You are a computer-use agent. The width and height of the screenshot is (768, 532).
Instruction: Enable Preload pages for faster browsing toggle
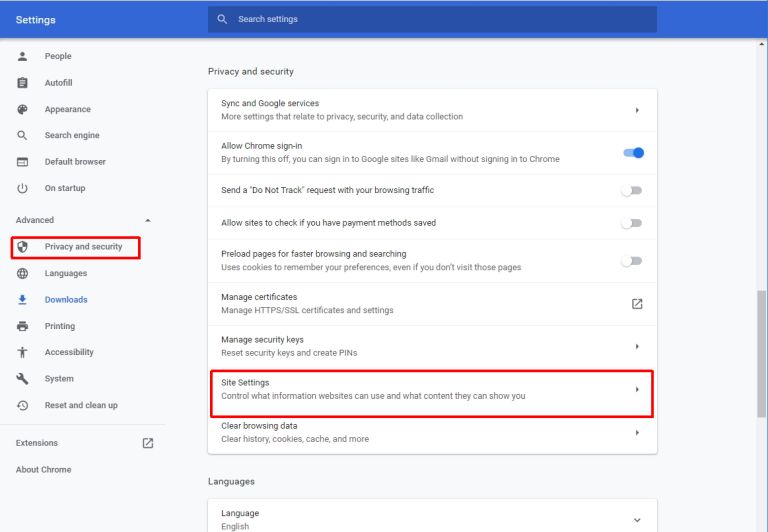631,261
